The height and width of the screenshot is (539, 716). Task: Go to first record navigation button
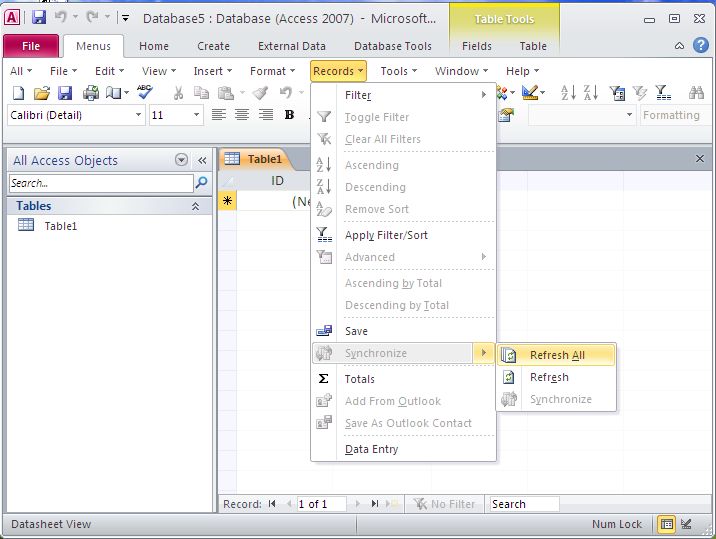coord(272,504)
